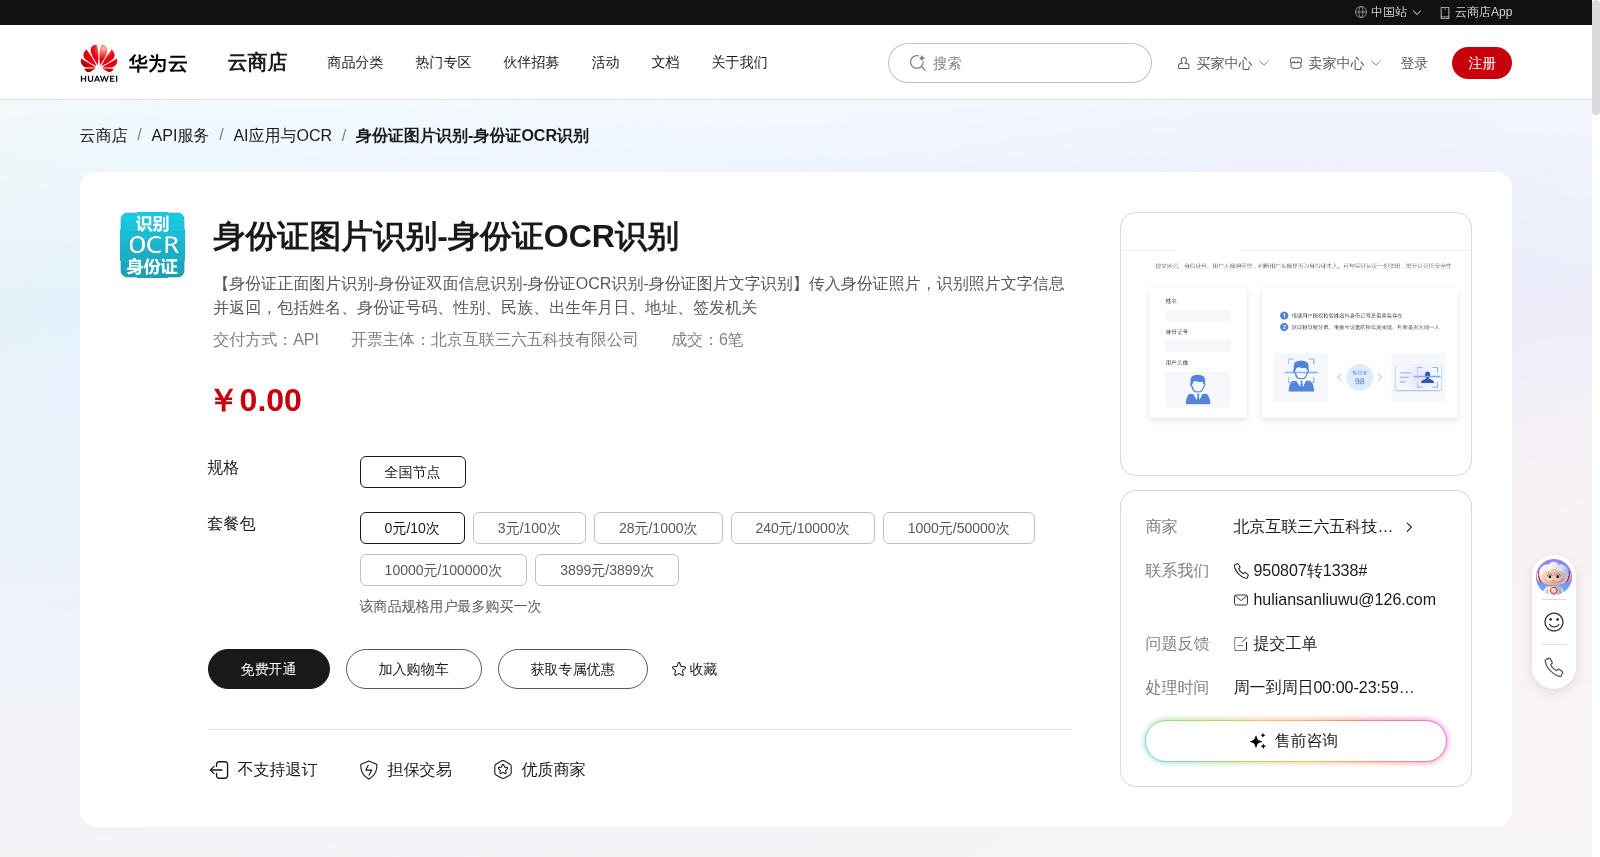Click the 周一到周日00:00-23:59 processing time text
The height and width of the screenshot is (857, 1600).
click(1323, 688)
